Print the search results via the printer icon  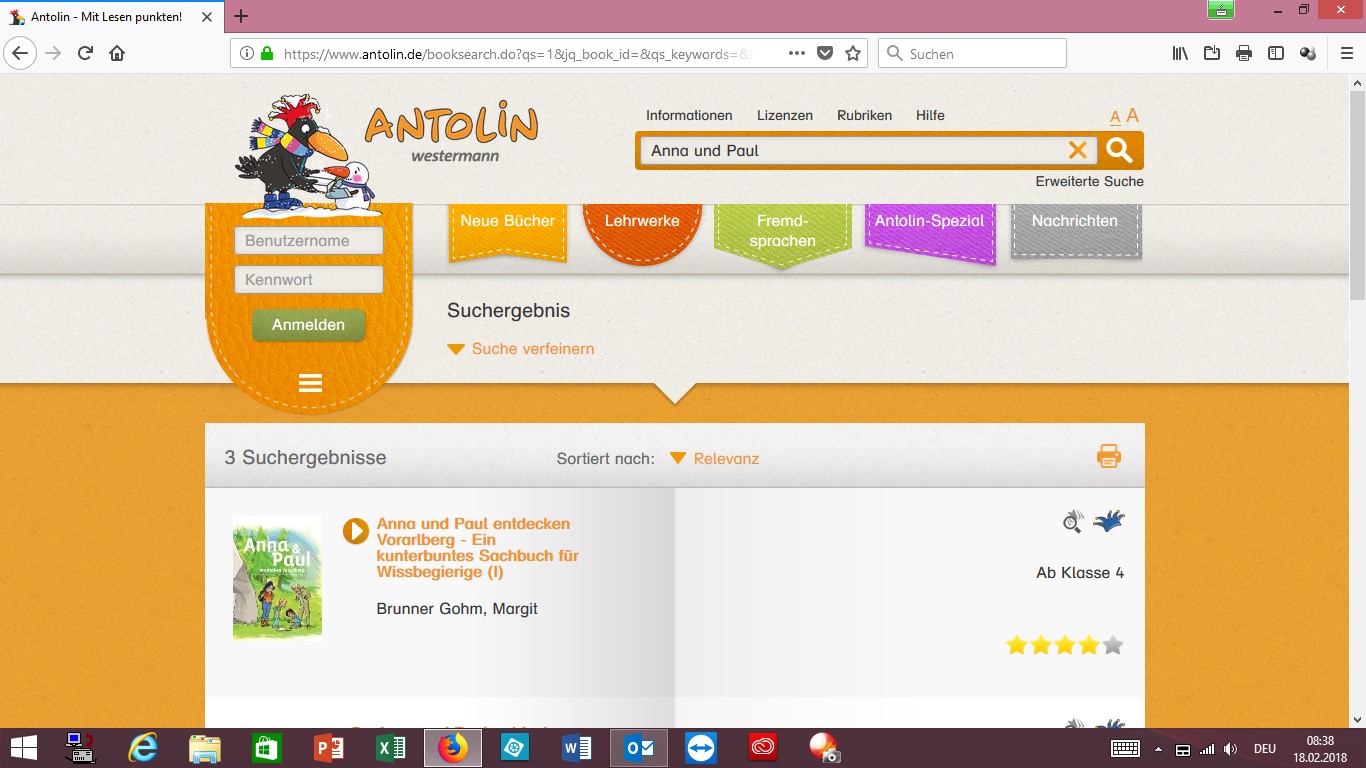[x=1107, y=456]
